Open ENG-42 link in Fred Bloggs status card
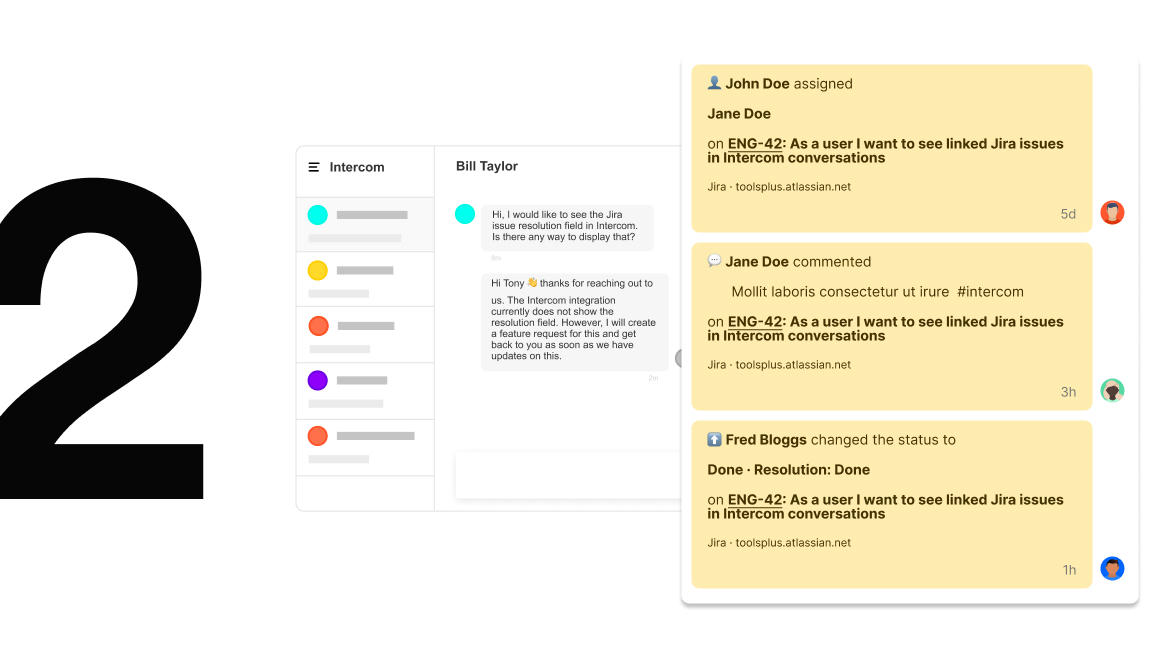This screenshot has height=658, width=1160. (754, 500)
